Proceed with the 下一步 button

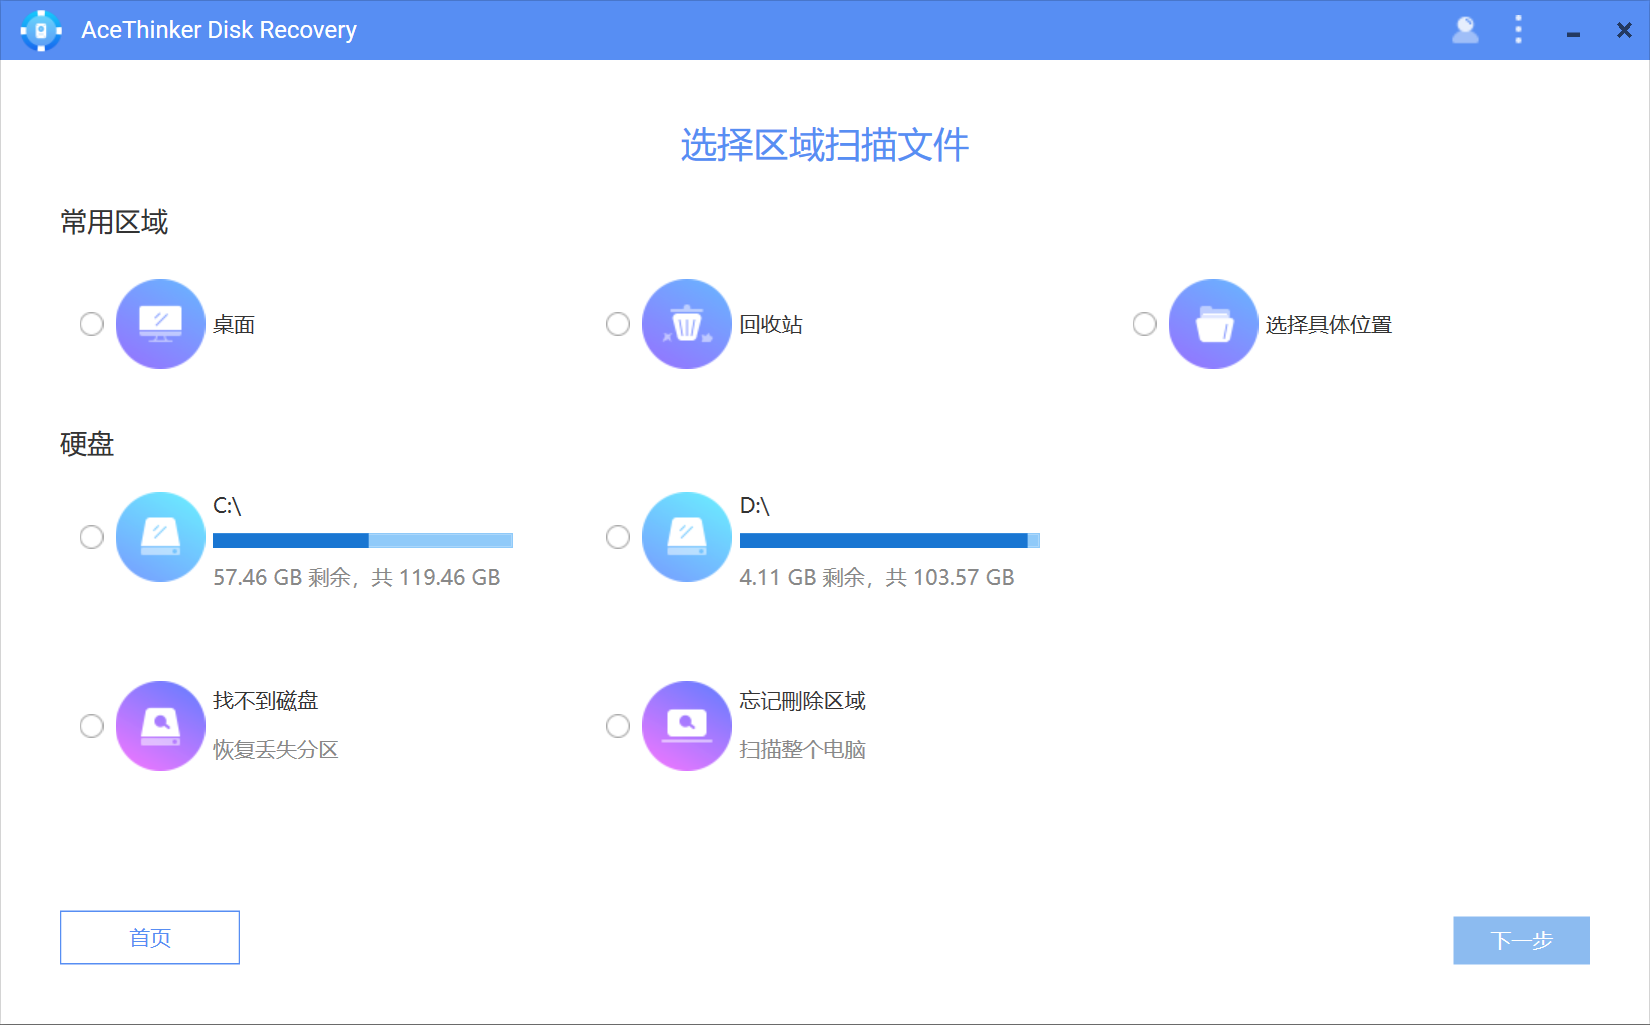1521,941
